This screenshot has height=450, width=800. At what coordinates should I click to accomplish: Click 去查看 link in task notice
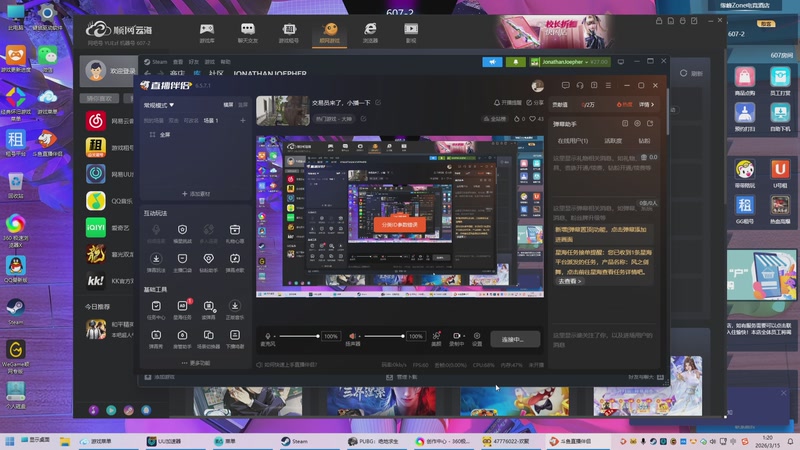tap(569, 281)
